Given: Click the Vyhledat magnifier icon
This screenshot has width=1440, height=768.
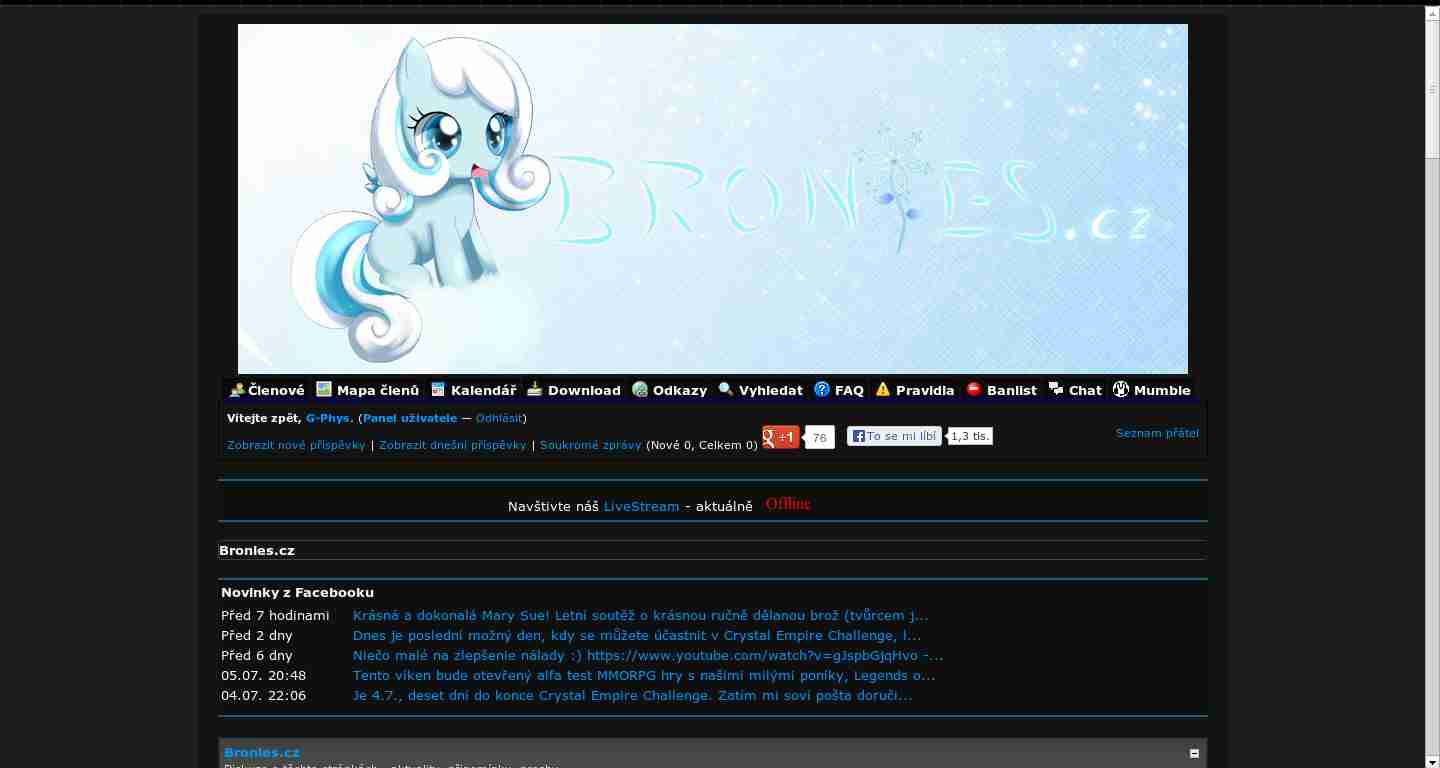Looking at the screenshot, I should pos(725,389).
